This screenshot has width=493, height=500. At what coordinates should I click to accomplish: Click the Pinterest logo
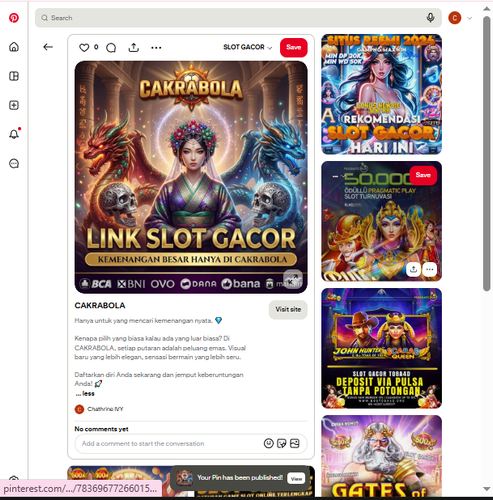(14, 18)
